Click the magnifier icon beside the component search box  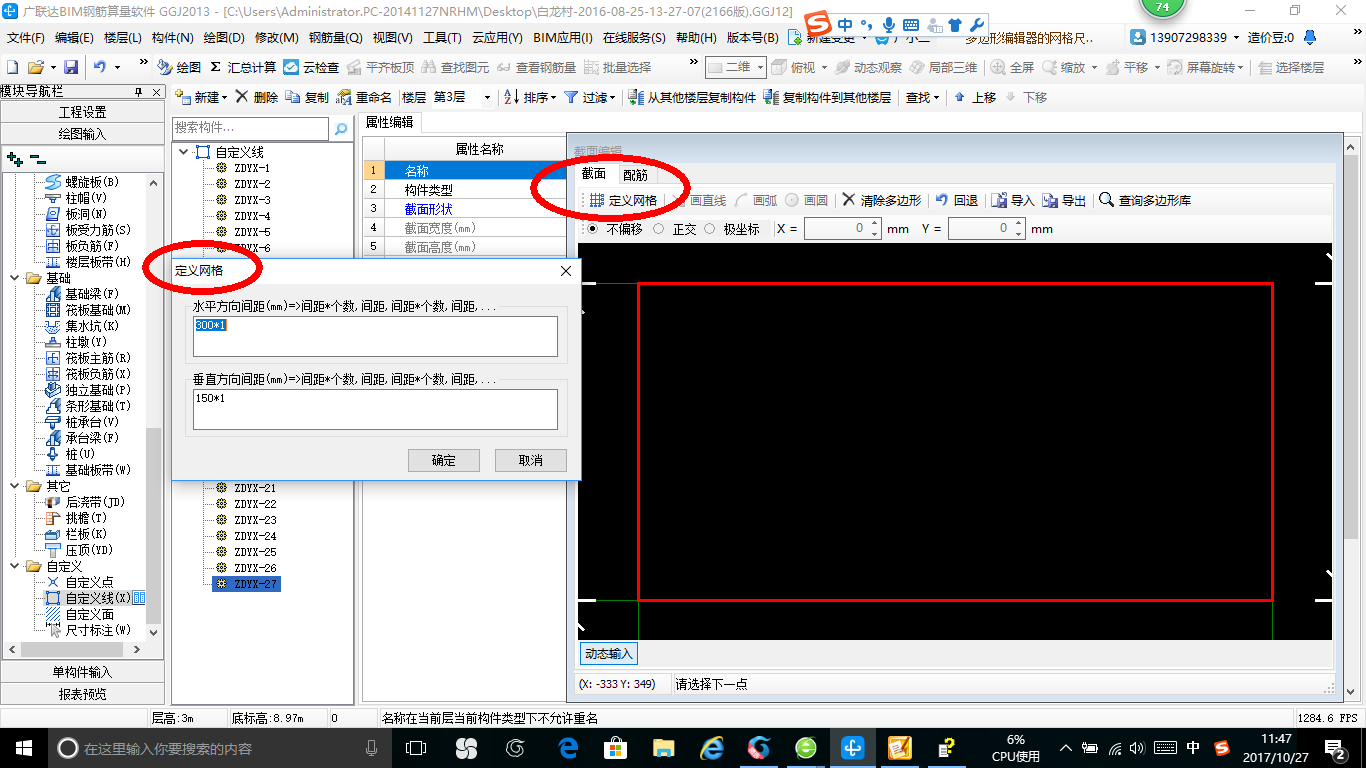[341, 129]
